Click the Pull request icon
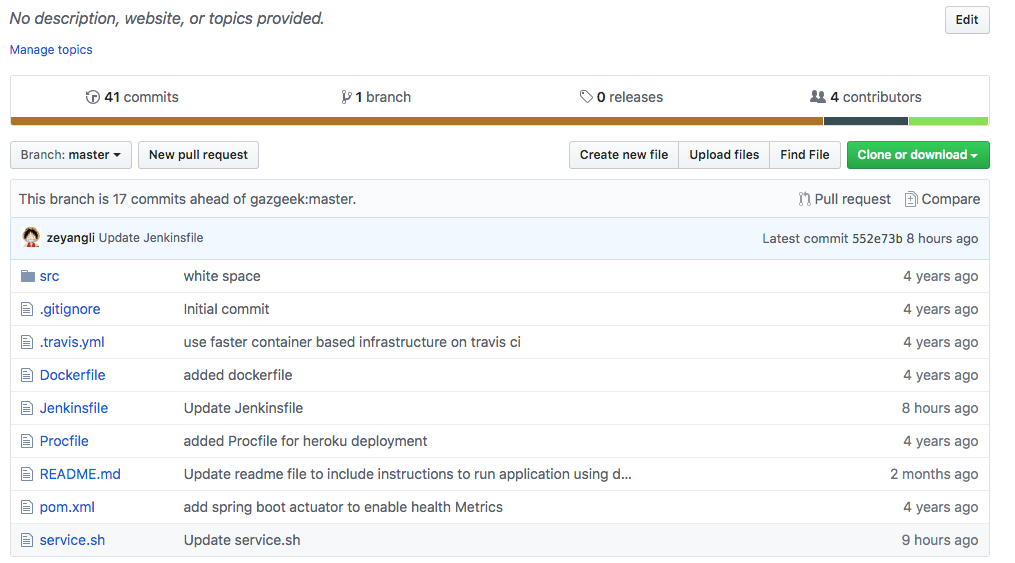 click(804, 199)
